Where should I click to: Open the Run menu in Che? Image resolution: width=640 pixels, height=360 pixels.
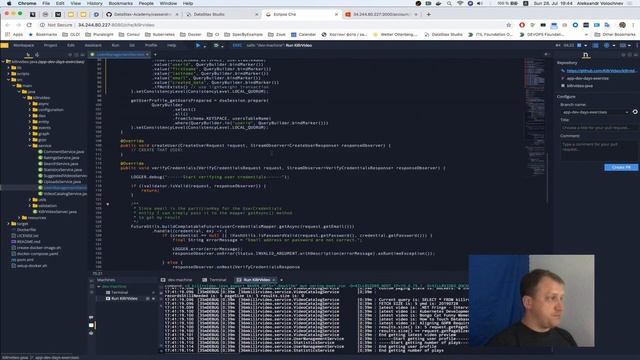coord(116,45)
